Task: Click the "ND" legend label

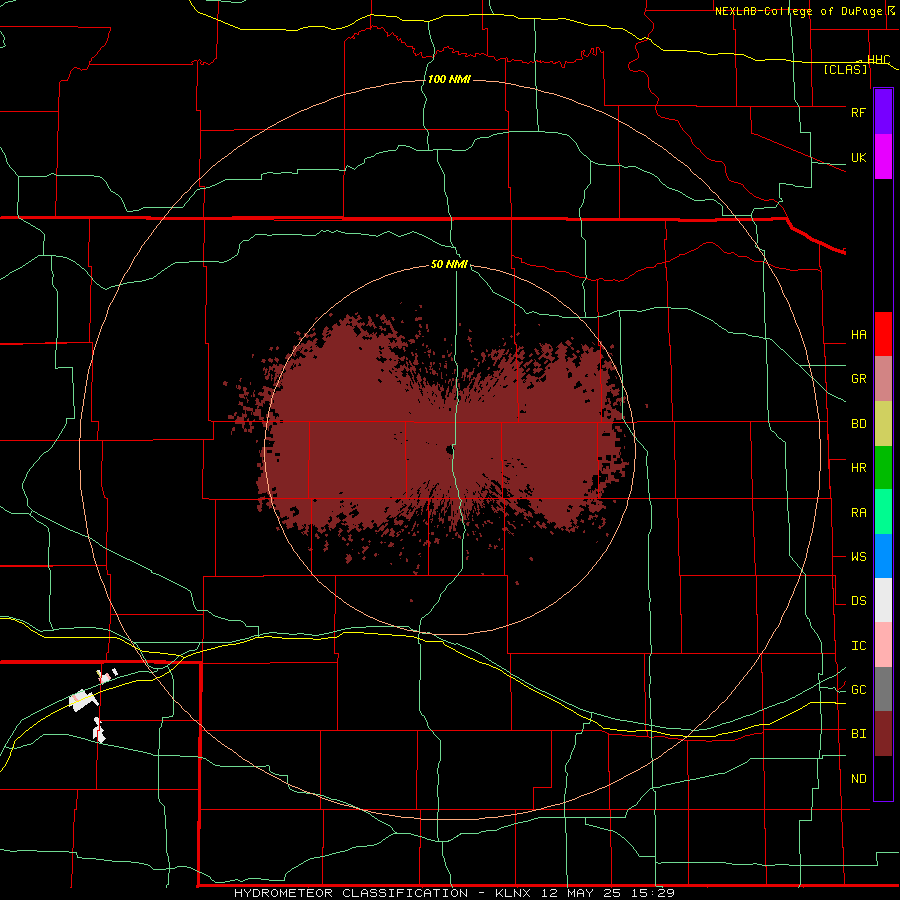Action: (x=858, y=779)
